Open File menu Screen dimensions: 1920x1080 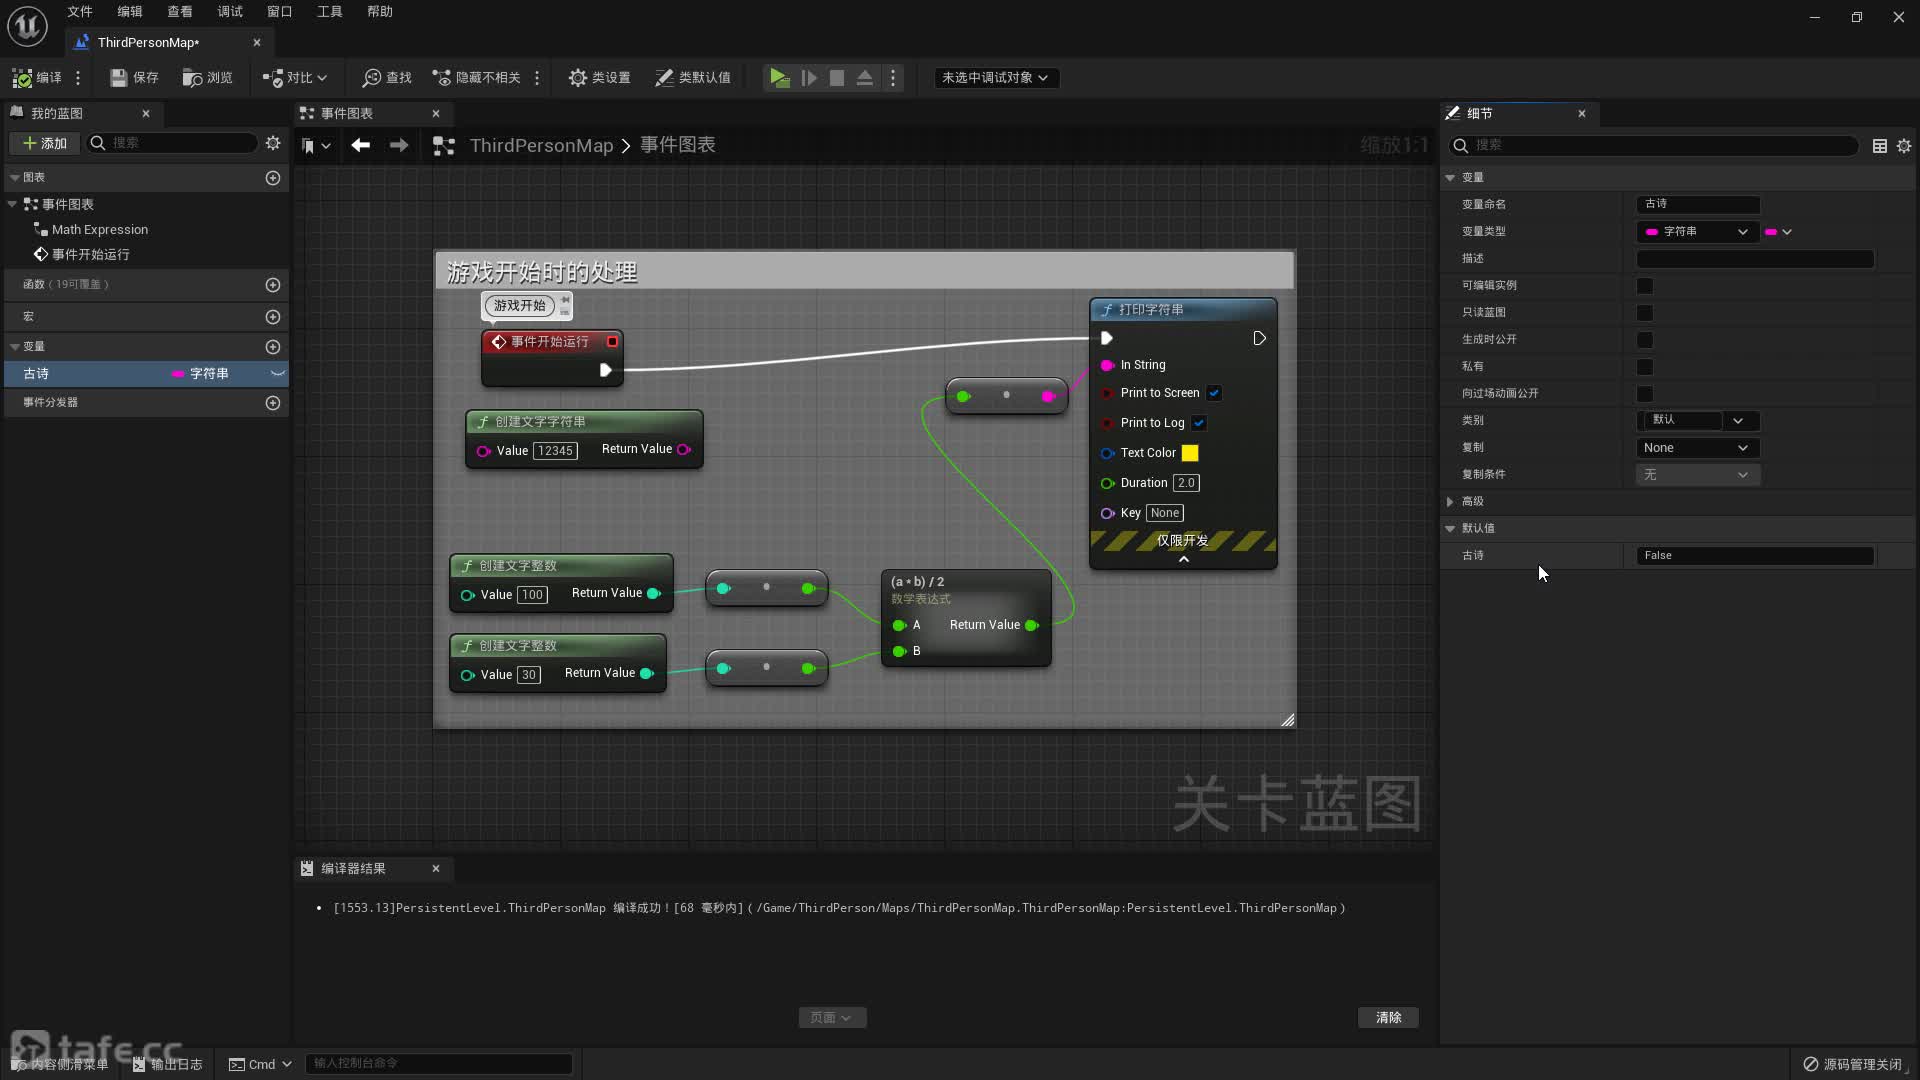[x=80, y=12]
